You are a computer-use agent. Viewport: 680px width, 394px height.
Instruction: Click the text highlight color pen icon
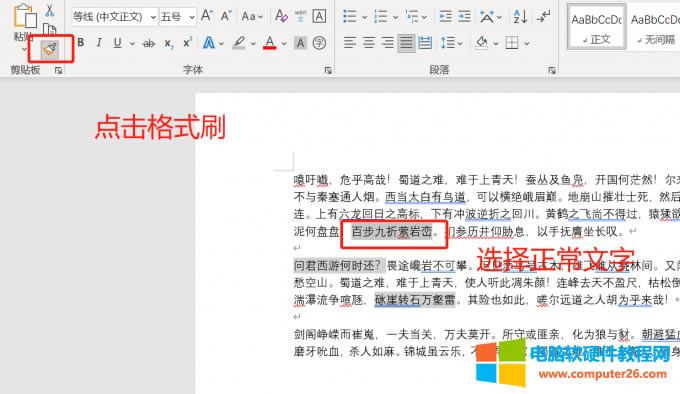point(239,43)
